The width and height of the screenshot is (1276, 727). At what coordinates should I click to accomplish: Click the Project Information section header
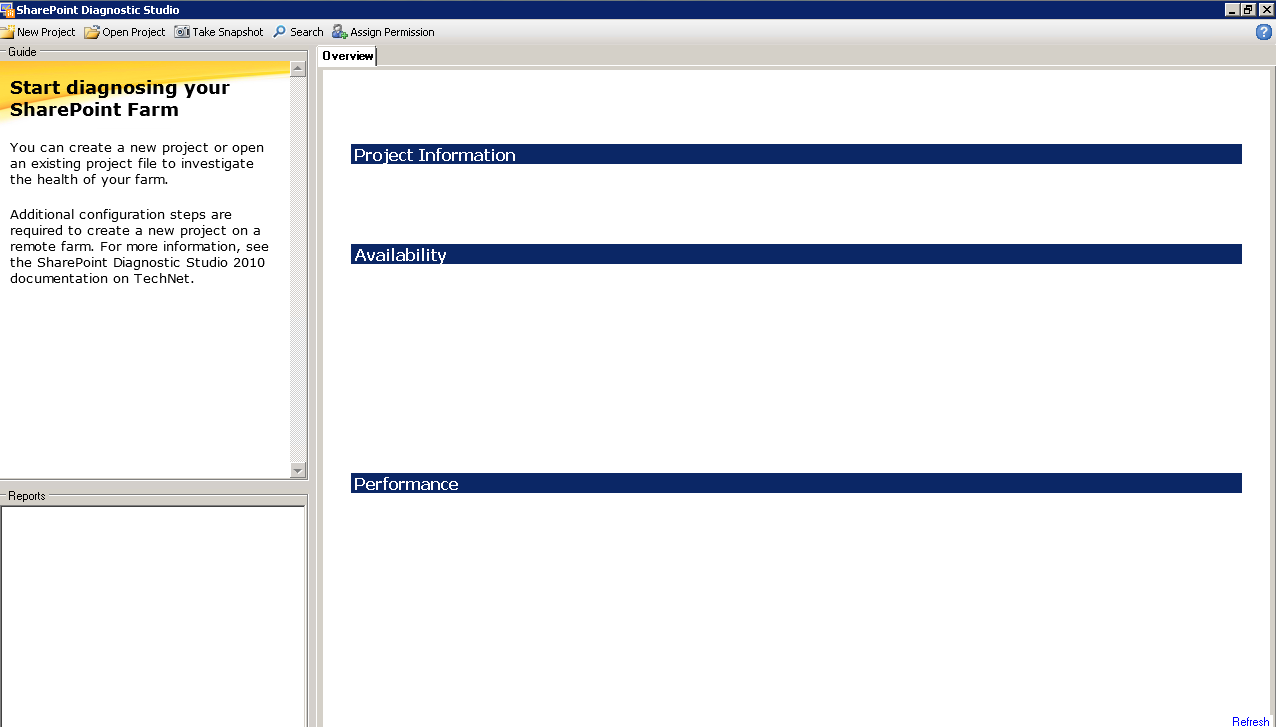796,154
